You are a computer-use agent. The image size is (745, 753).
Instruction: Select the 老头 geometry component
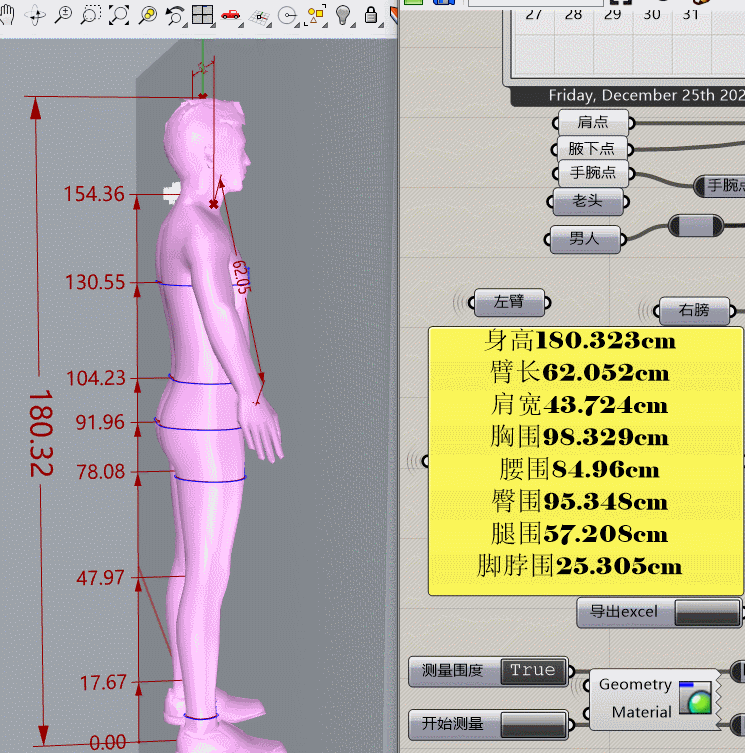588,201
